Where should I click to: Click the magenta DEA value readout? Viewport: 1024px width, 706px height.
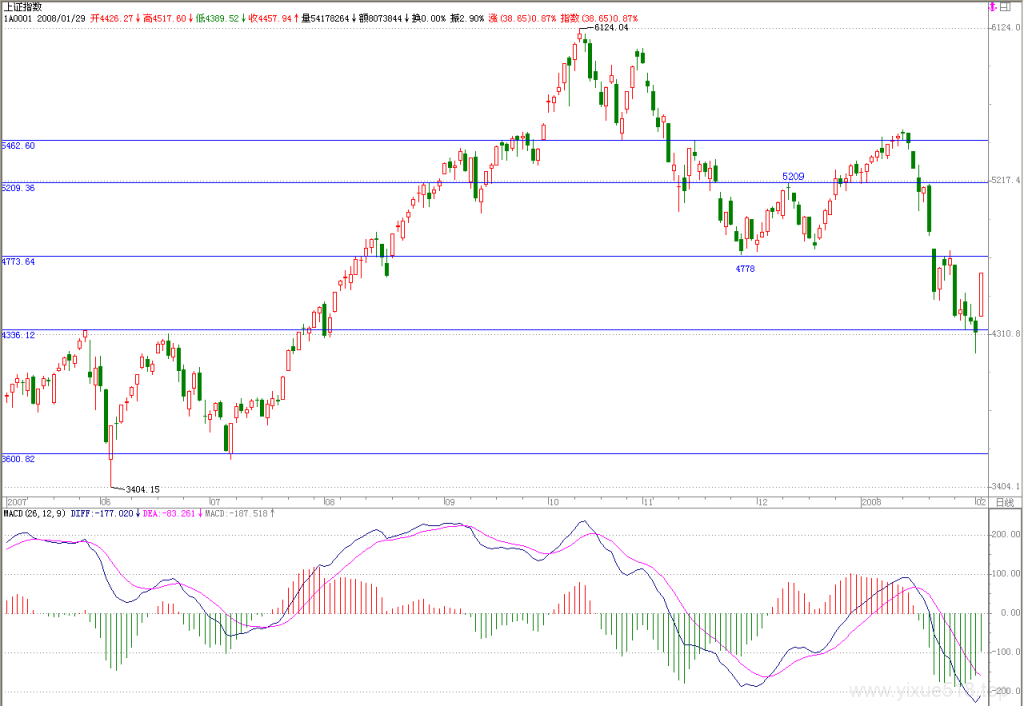coord(172,513)
